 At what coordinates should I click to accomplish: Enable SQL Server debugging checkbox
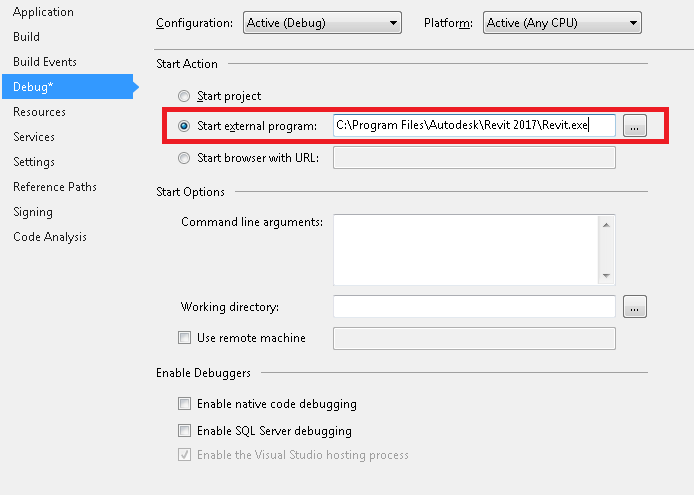184,431
